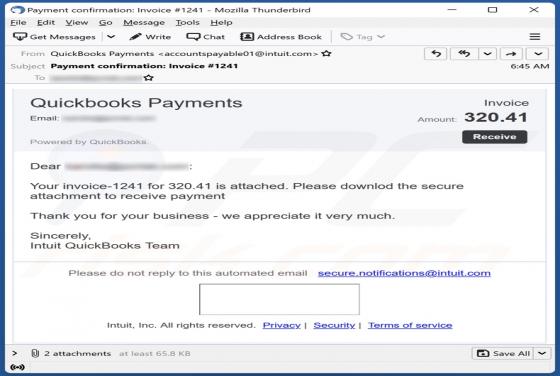Forward the message with the arrow icon
The image size is (560, 376).
(x=511, y=54)
